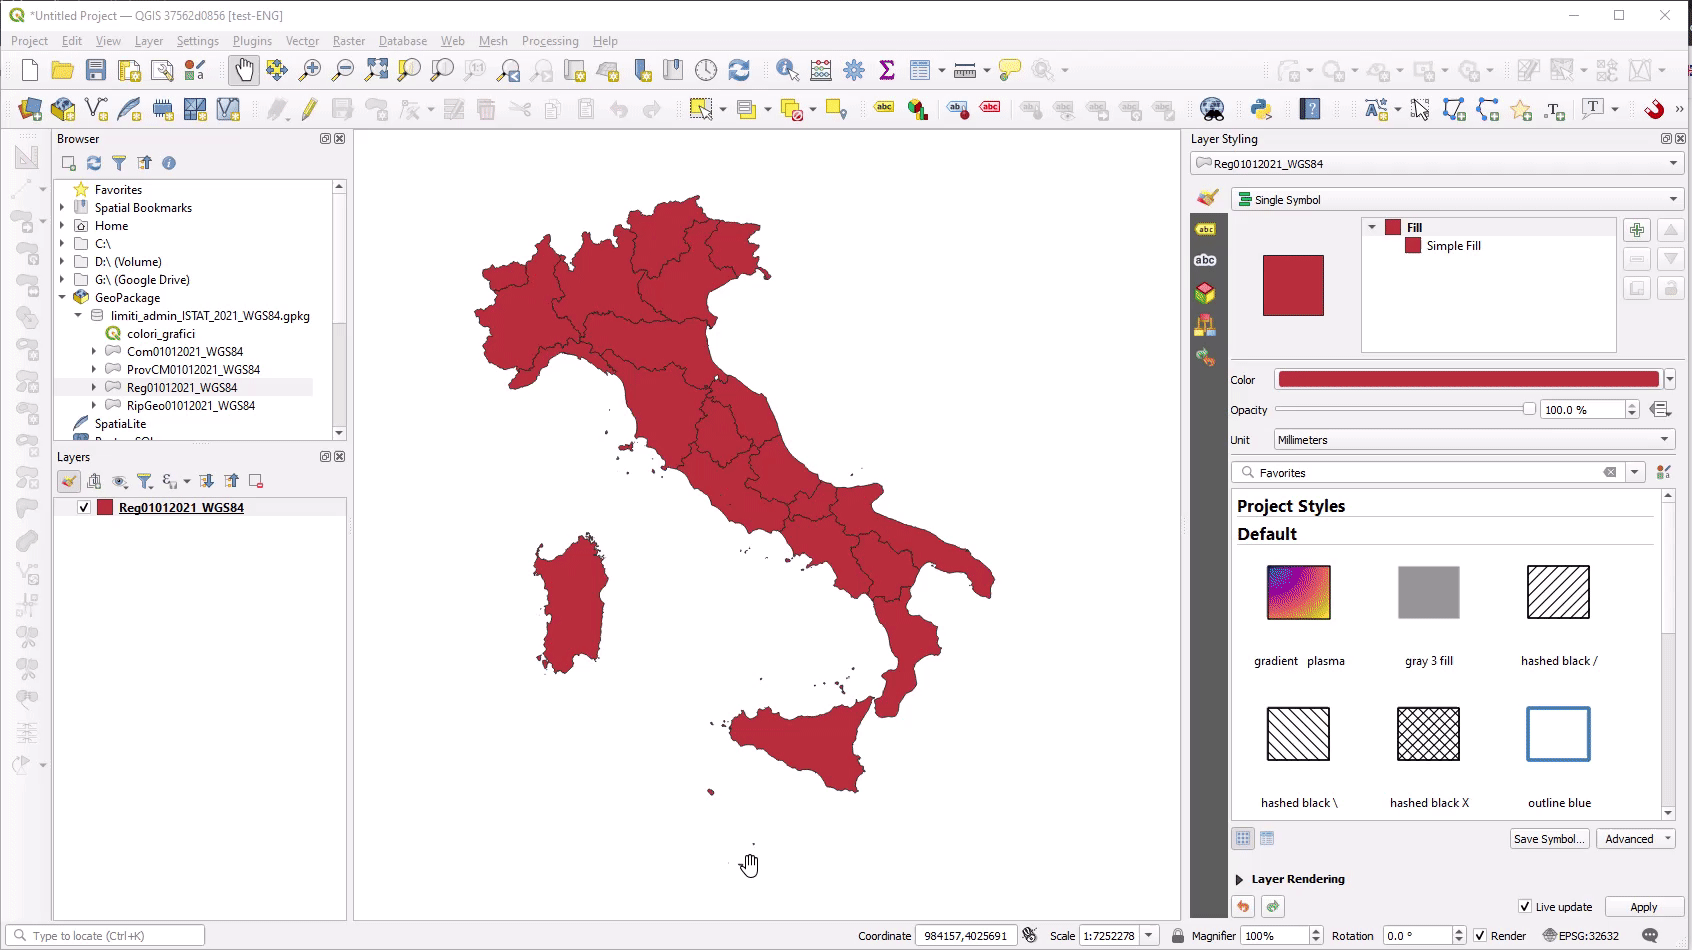
Task: Click the red Color fill bar
Action: pos(1467,380)
